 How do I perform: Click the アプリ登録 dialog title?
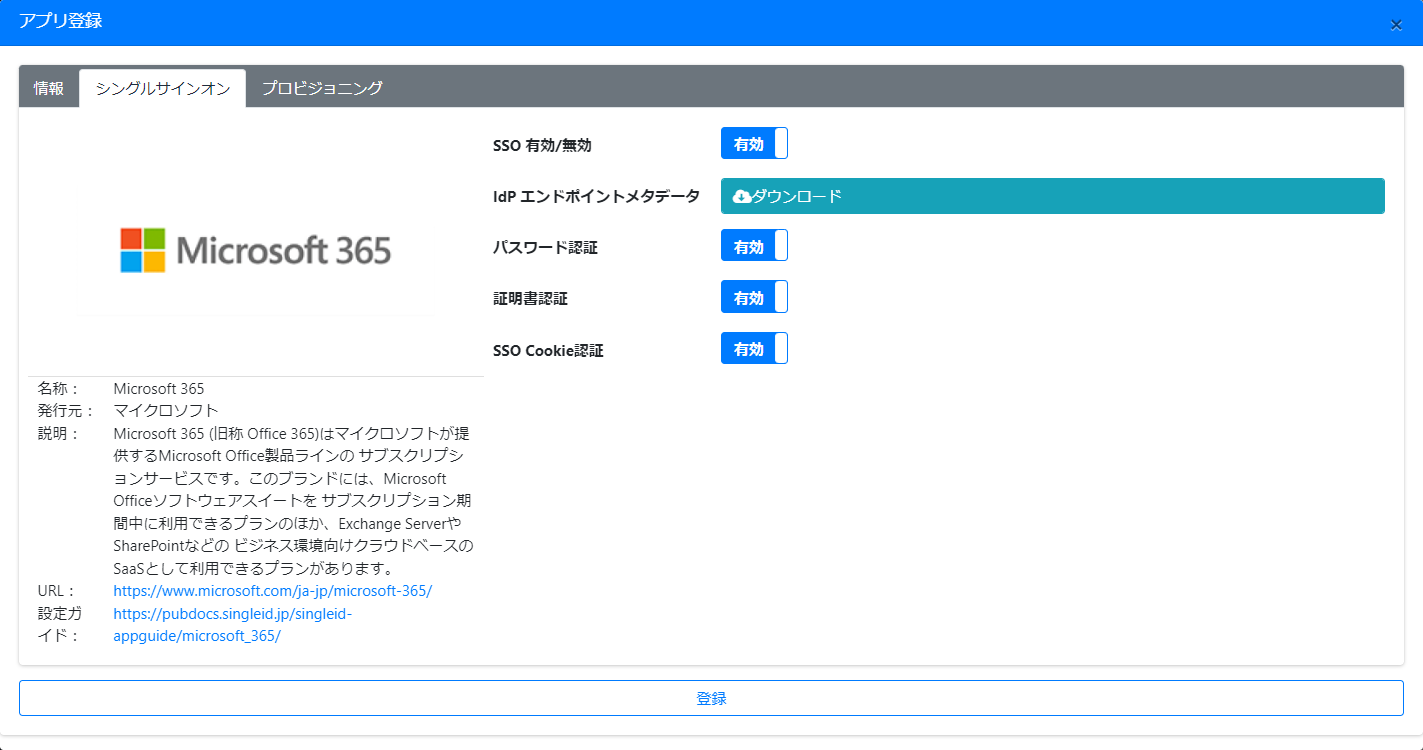(x=60, y=21)
